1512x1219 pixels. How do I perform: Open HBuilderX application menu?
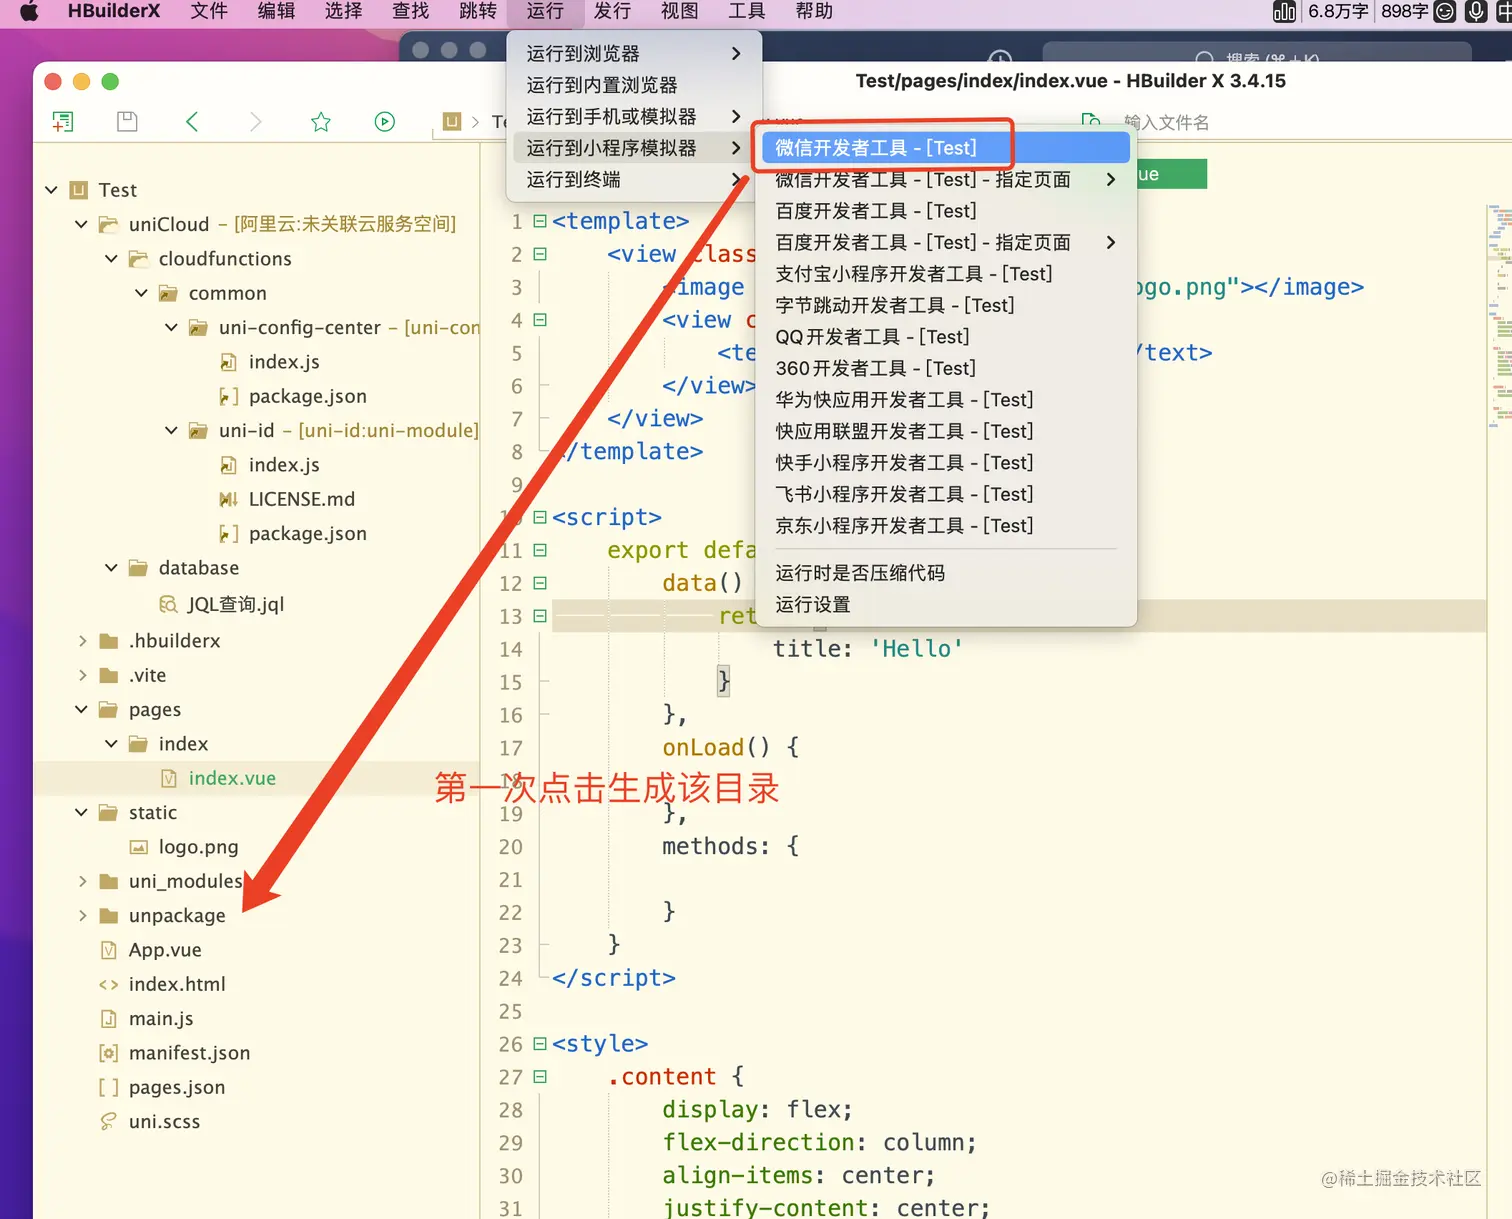pos(114,12)
